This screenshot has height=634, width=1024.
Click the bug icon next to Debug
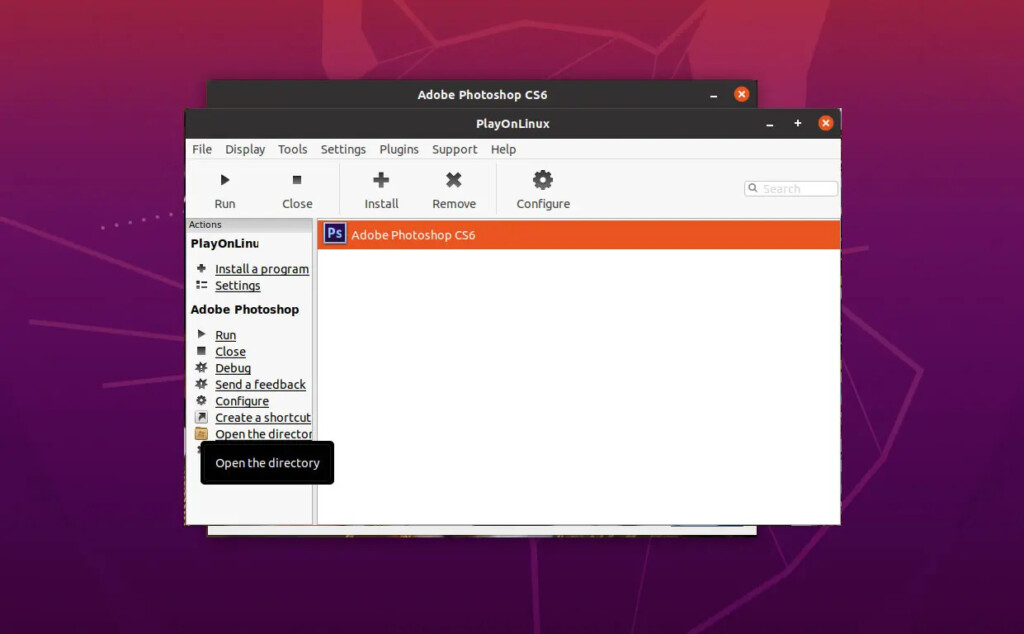(201, 368)
